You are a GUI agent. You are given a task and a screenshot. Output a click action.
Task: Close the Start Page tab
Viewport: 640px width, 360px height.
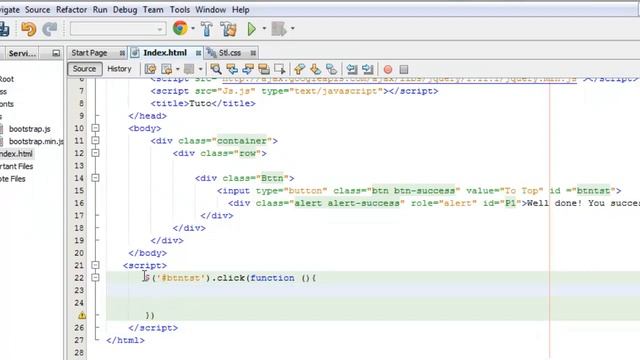pyautogui.click(x=122, y=53)
